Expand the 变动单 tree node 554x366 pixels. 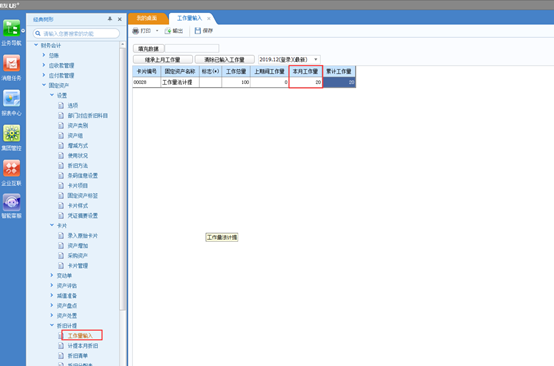click(52, 275)
